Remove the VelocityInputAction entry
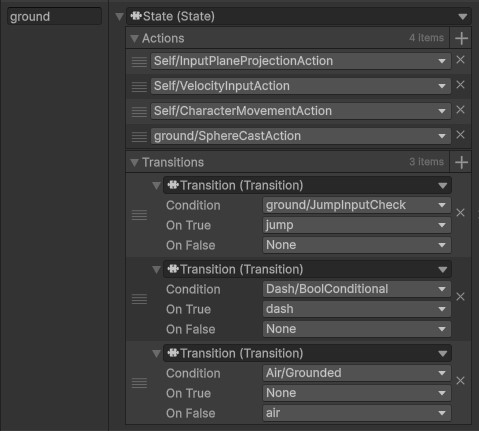479x431 pixels. (x=460, y=85)
